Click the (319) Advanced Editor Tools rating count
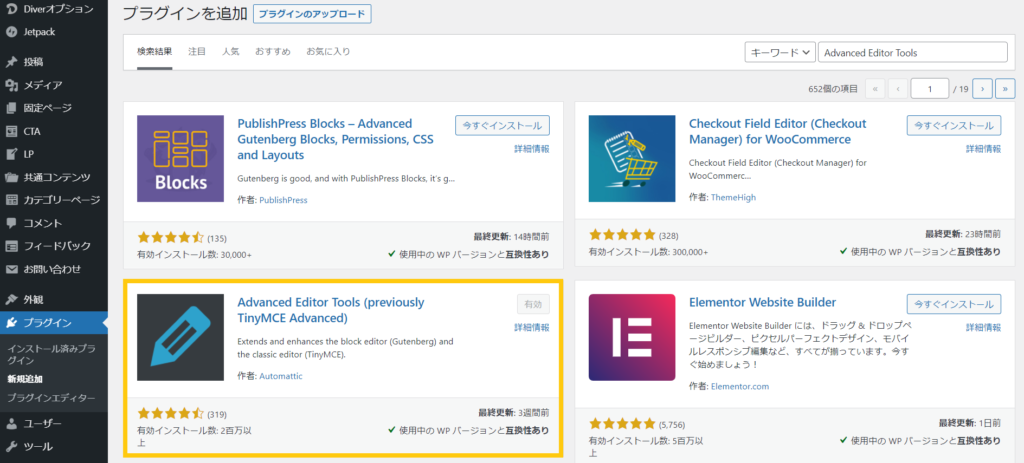Viewport: 1024px width, 463px height. [x=217, y=414]
